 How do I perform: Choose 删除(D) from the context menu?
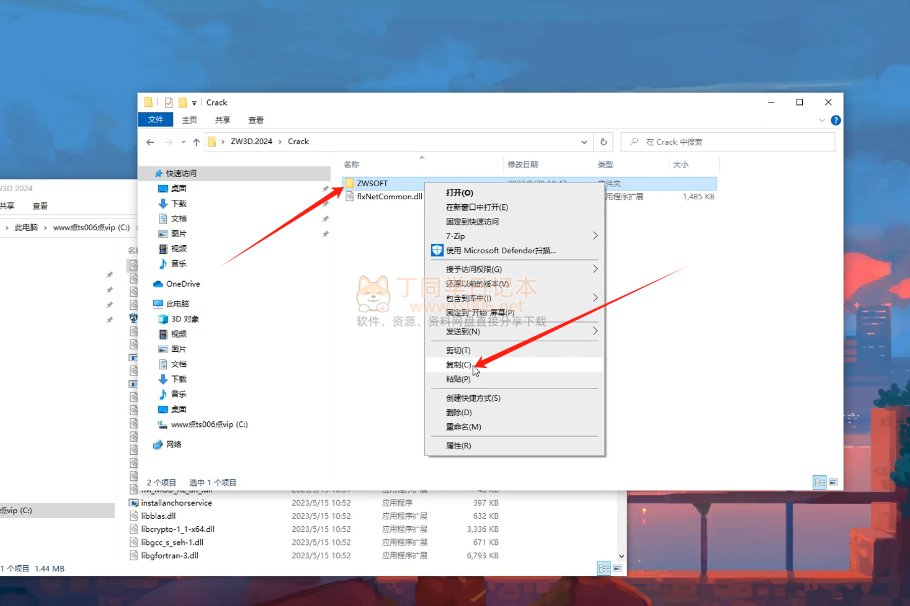tap(459, 412)
